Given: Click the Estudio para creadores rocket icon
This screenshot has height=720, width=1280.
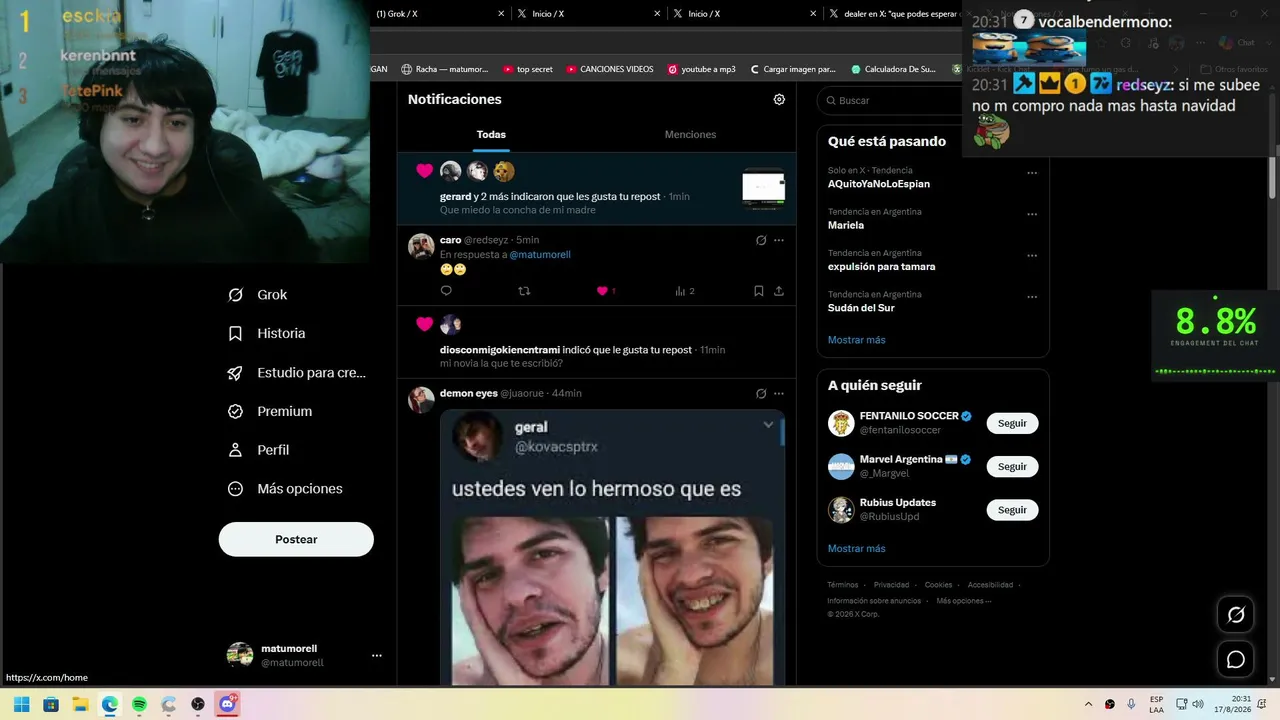Looking at the screenshot, I should (235, 372).
